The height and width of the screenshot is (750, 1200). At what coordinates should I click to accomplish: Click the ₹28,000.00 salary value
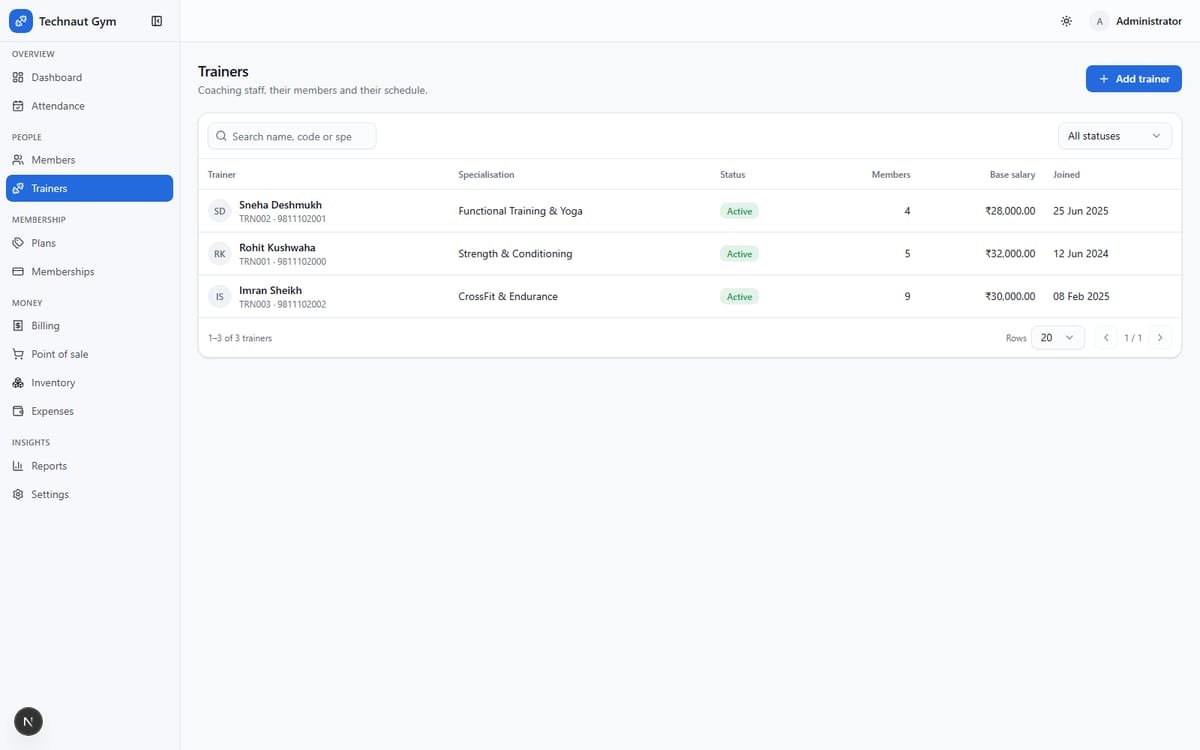click(1010, 211)
